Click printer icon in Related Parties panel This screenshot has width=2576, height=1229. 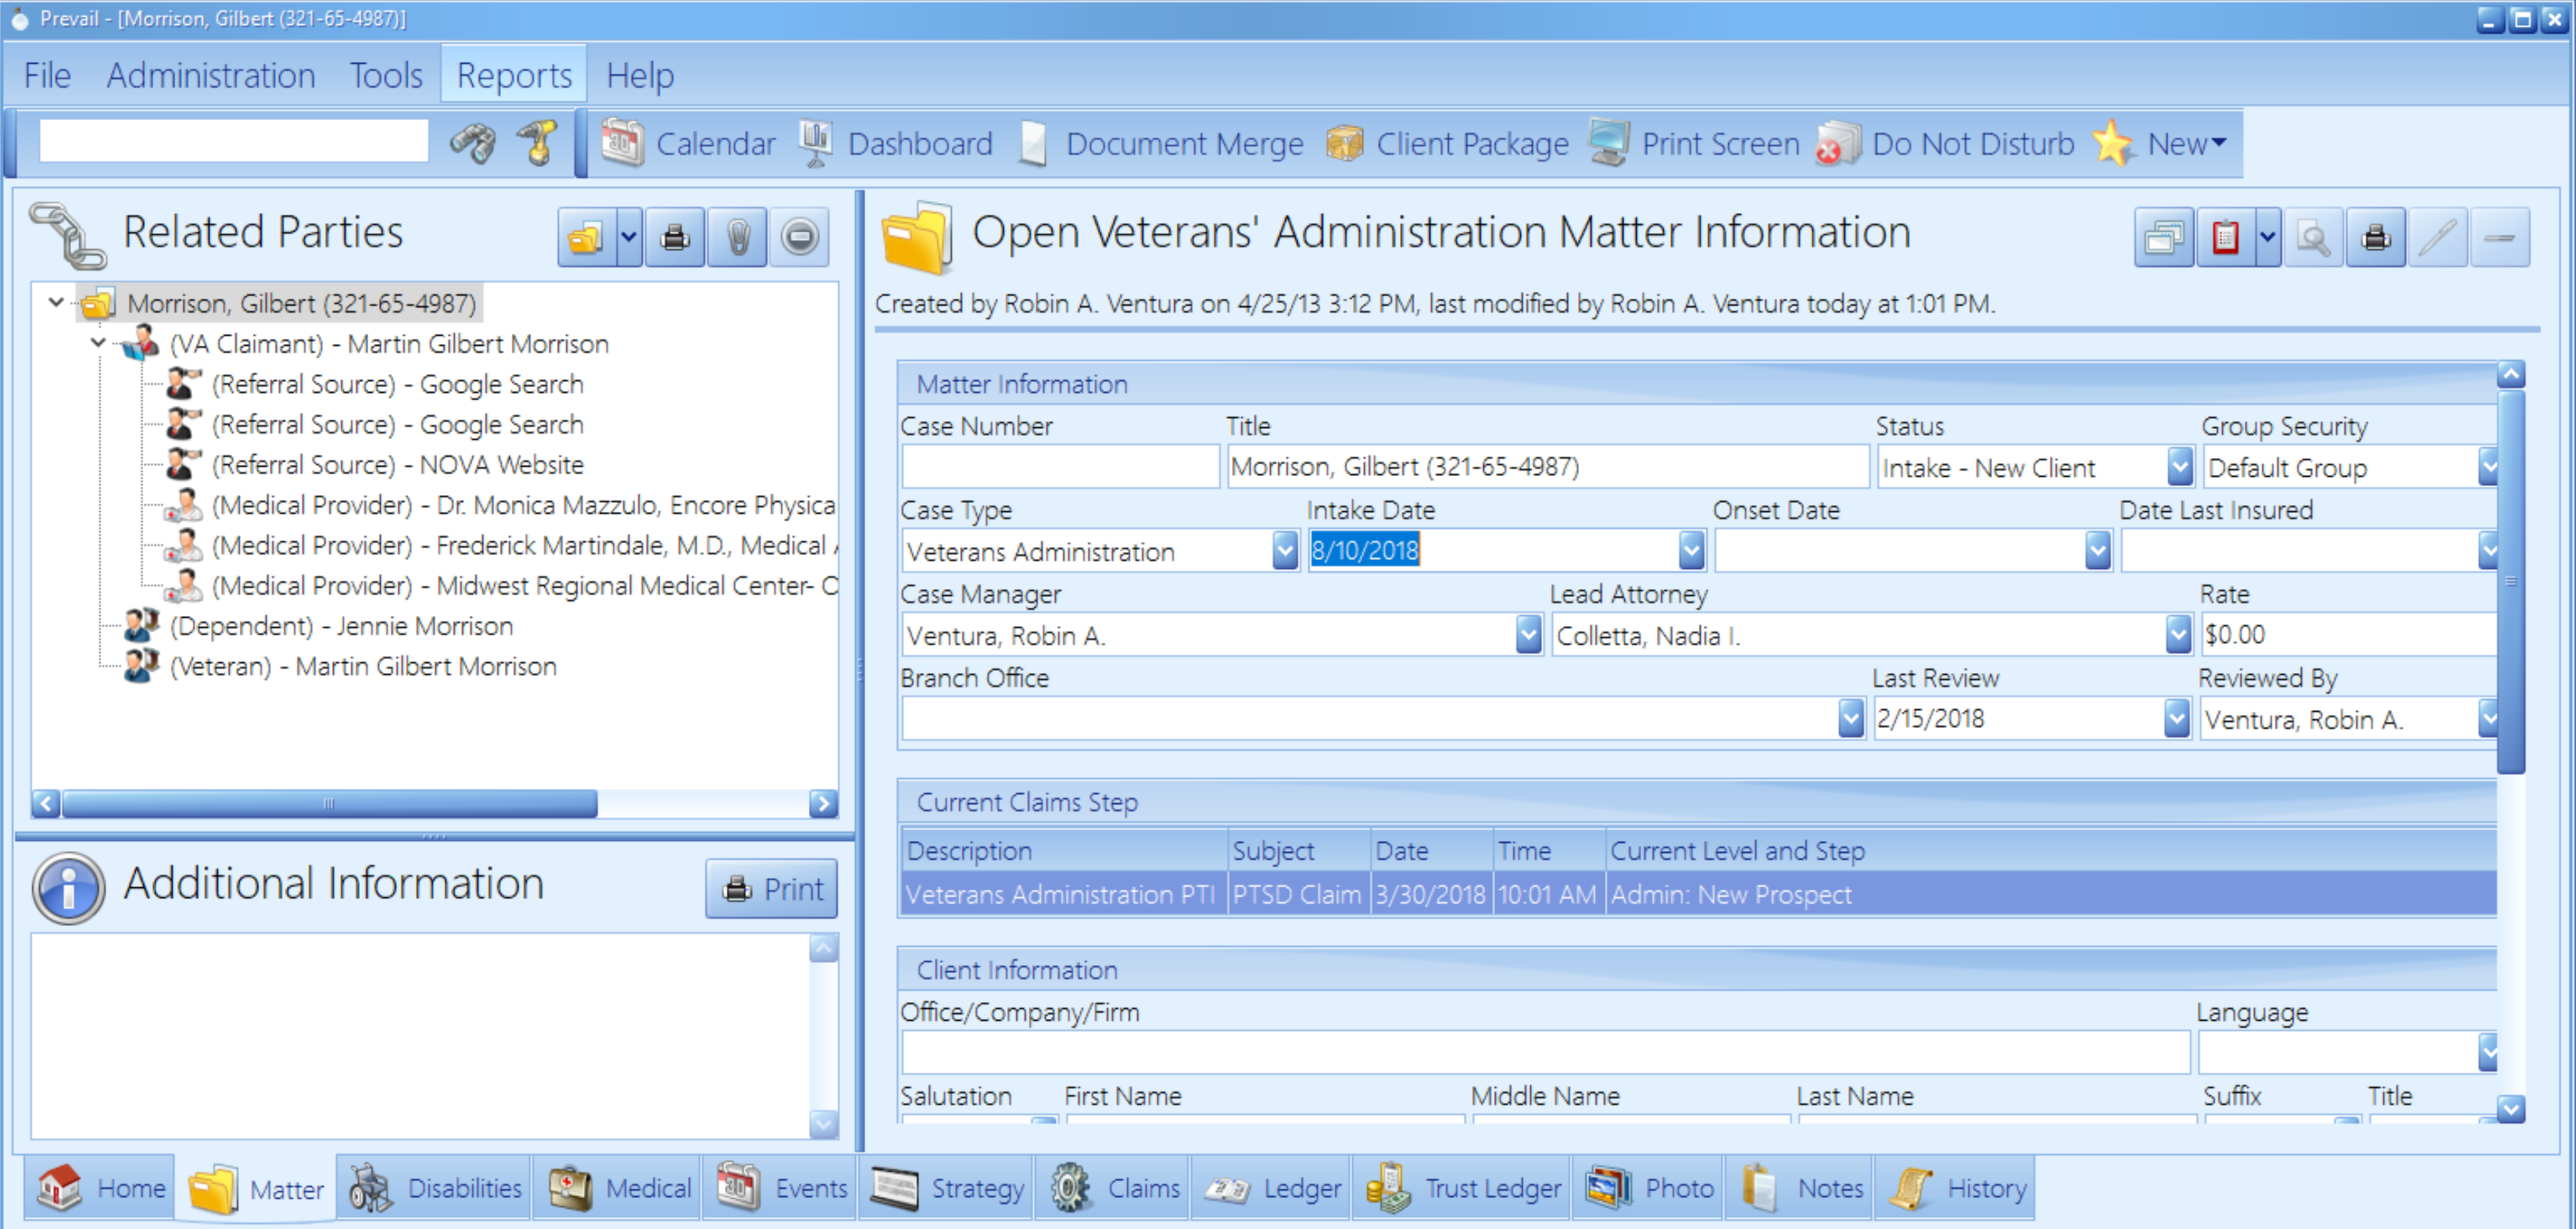coord(675,237)
